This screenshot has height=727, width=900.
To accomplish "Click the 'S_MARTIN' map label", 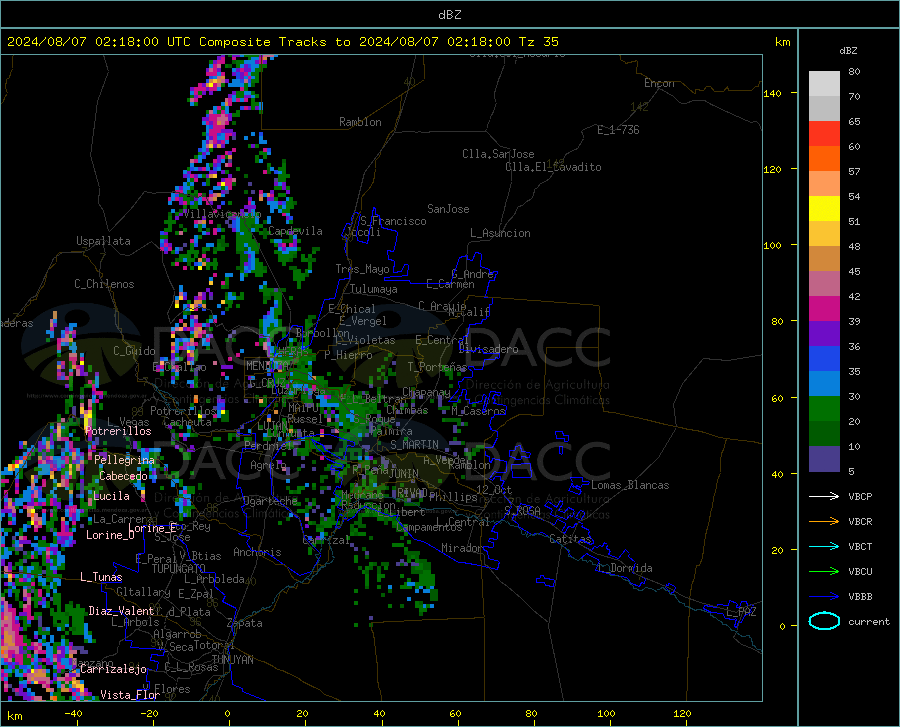I will 414,445.
